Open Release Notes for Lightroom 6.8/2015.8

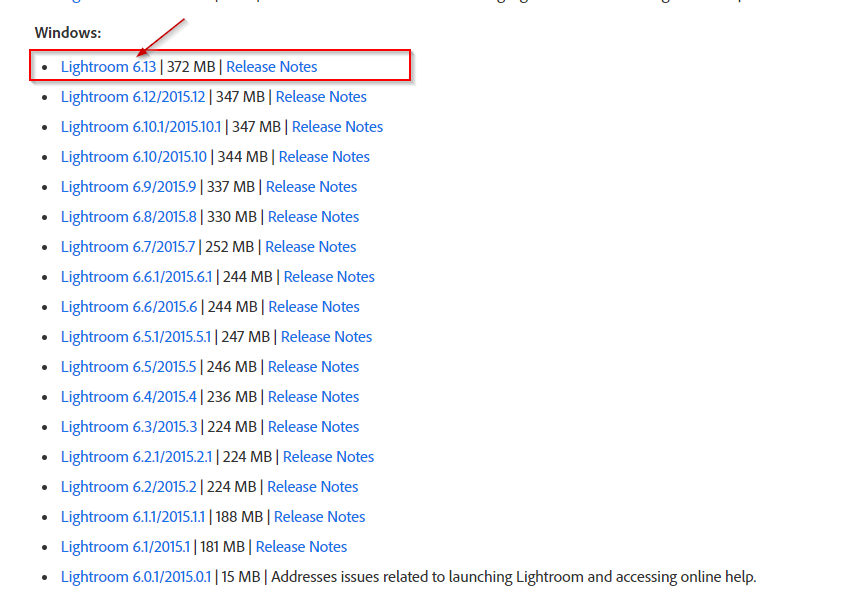click(x=314, y=217)
